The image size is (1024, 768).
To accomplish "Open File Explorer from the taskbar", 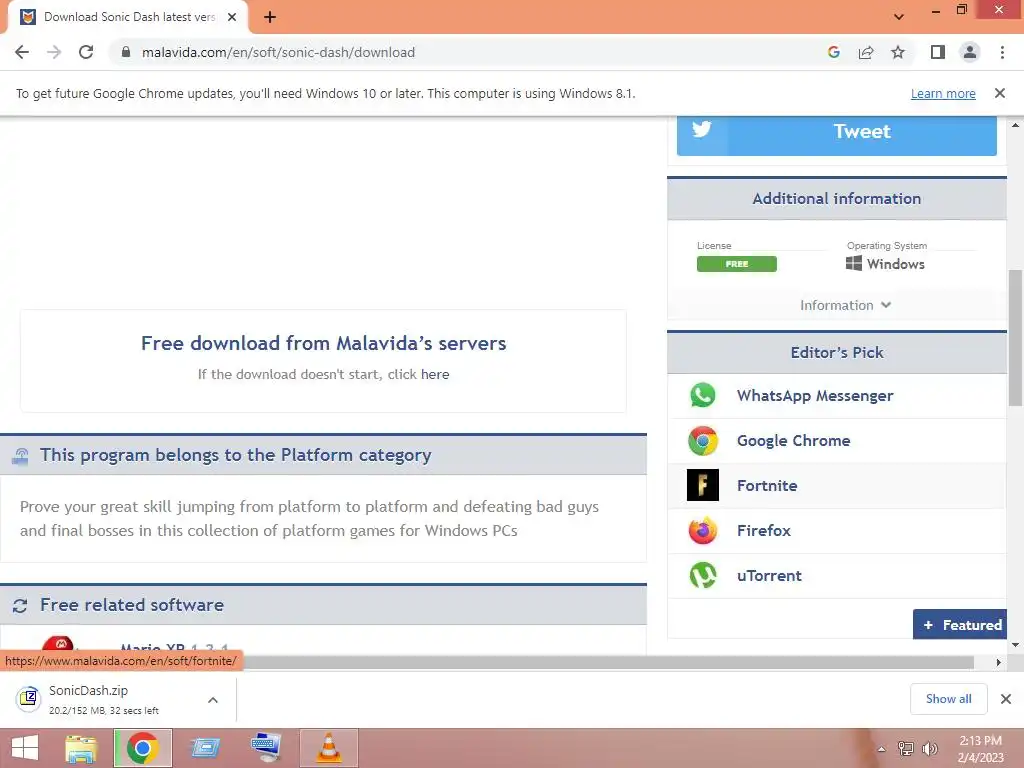I will click(81, 748).
